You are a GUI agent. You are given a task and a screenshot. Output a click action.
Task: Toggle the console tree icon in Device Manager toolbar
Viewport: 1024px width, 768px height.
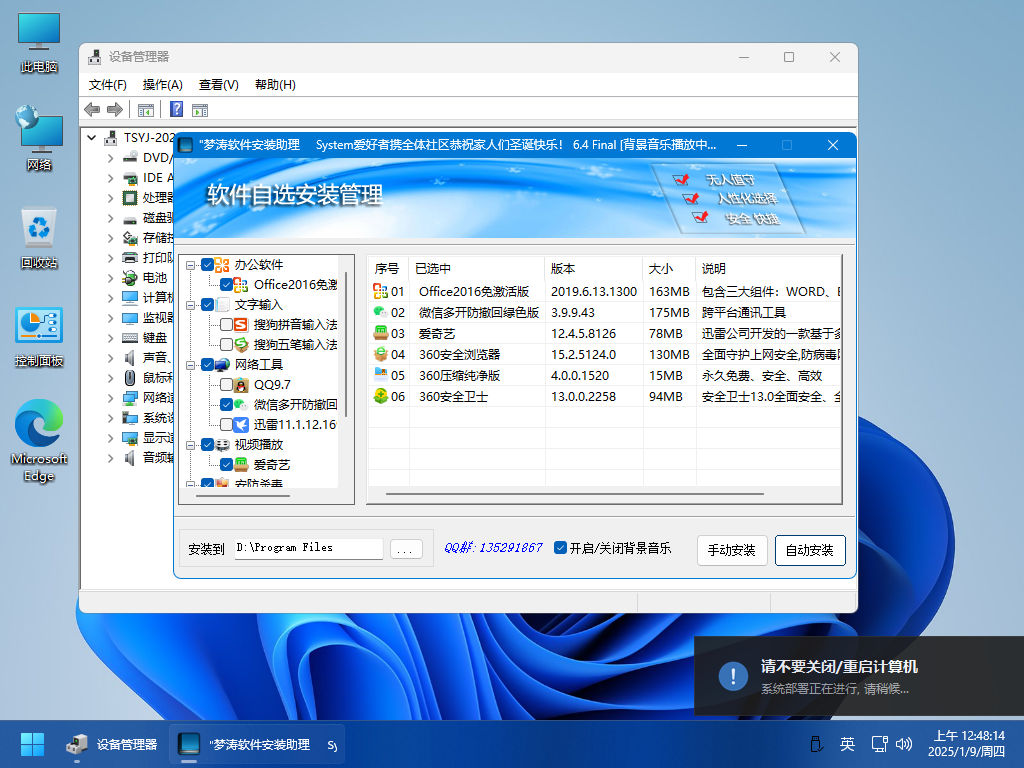[x=146, y=110]
